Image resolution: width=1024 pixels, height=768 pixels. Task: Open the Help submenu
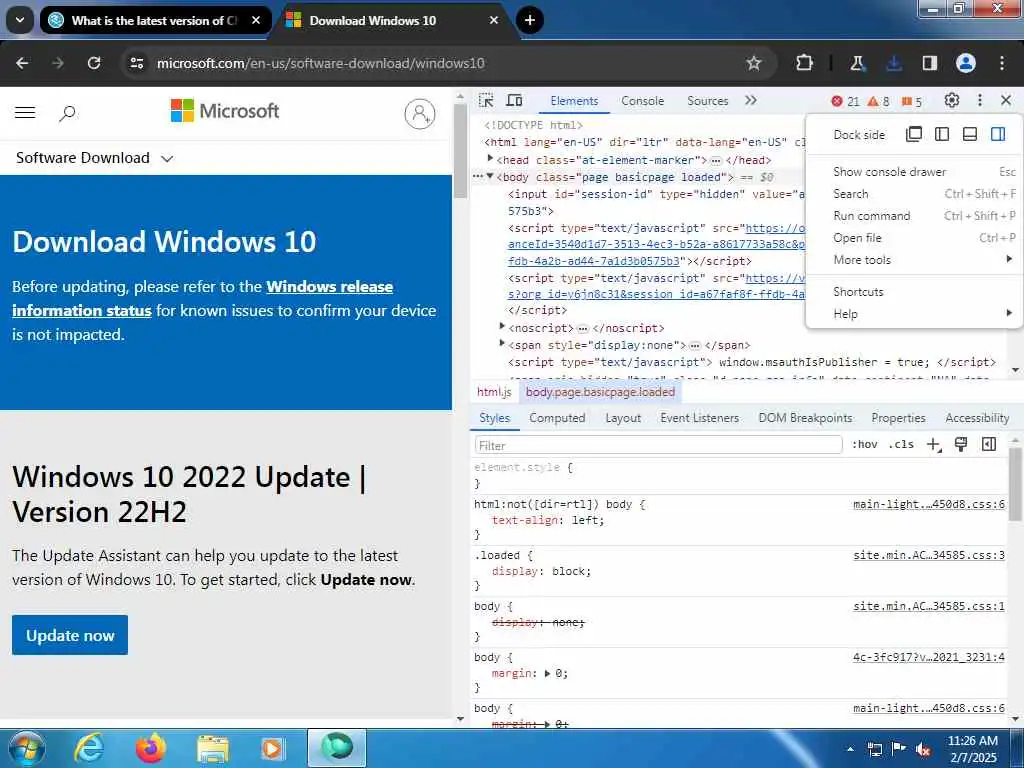pyautogui.click(x=914, y=314)
